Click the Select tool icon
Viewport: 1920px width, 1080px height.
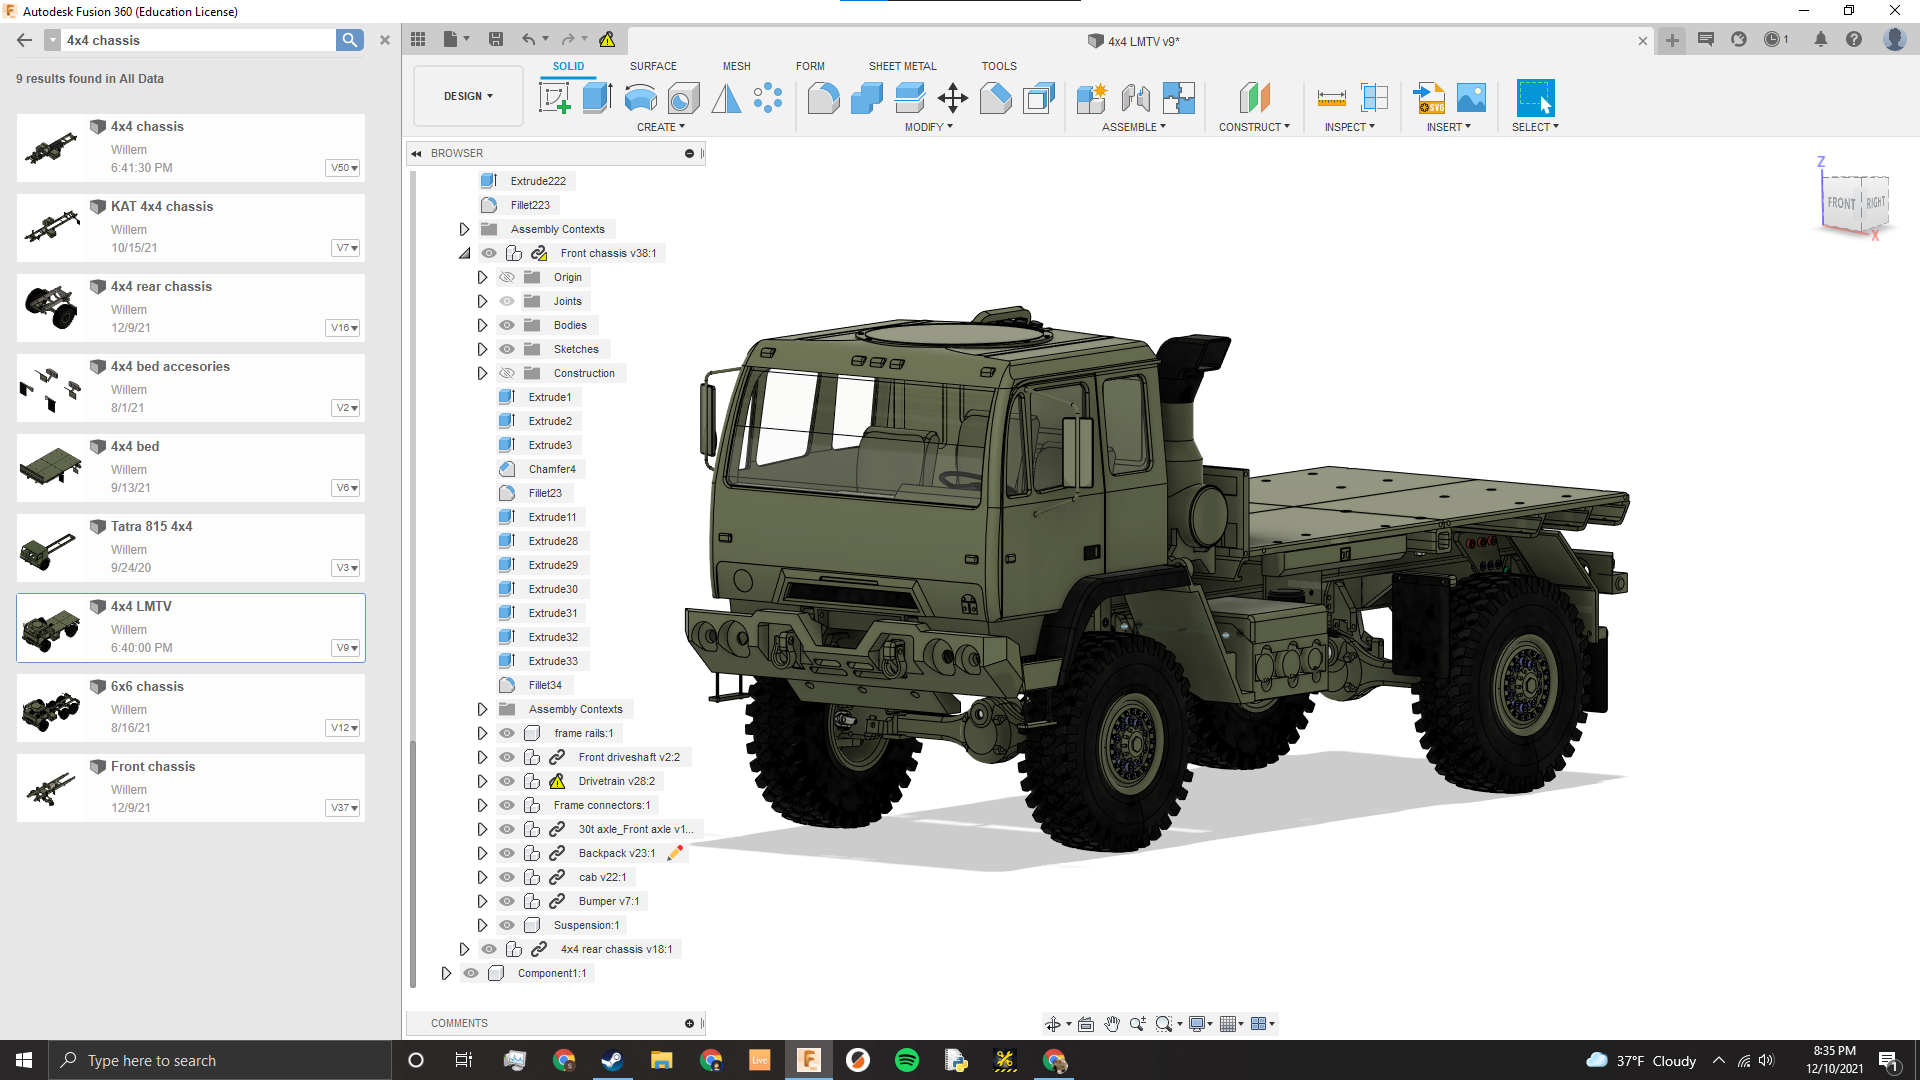click(1535, 98)
